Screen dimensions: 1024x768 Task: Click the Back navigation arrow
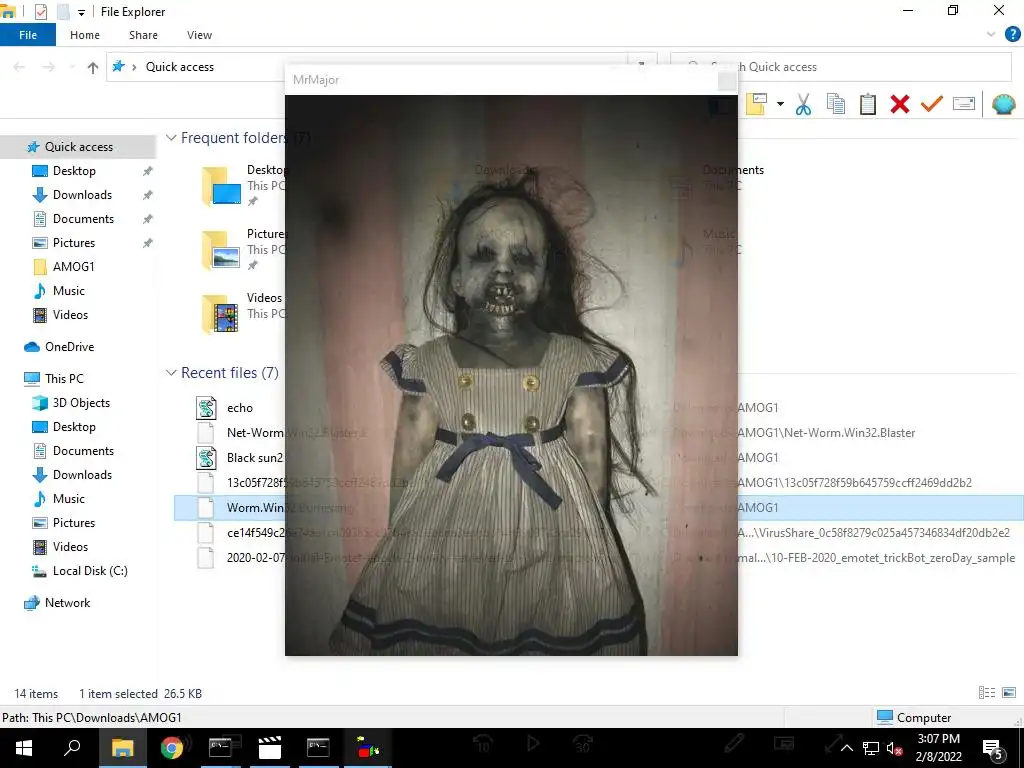(19, 67)
